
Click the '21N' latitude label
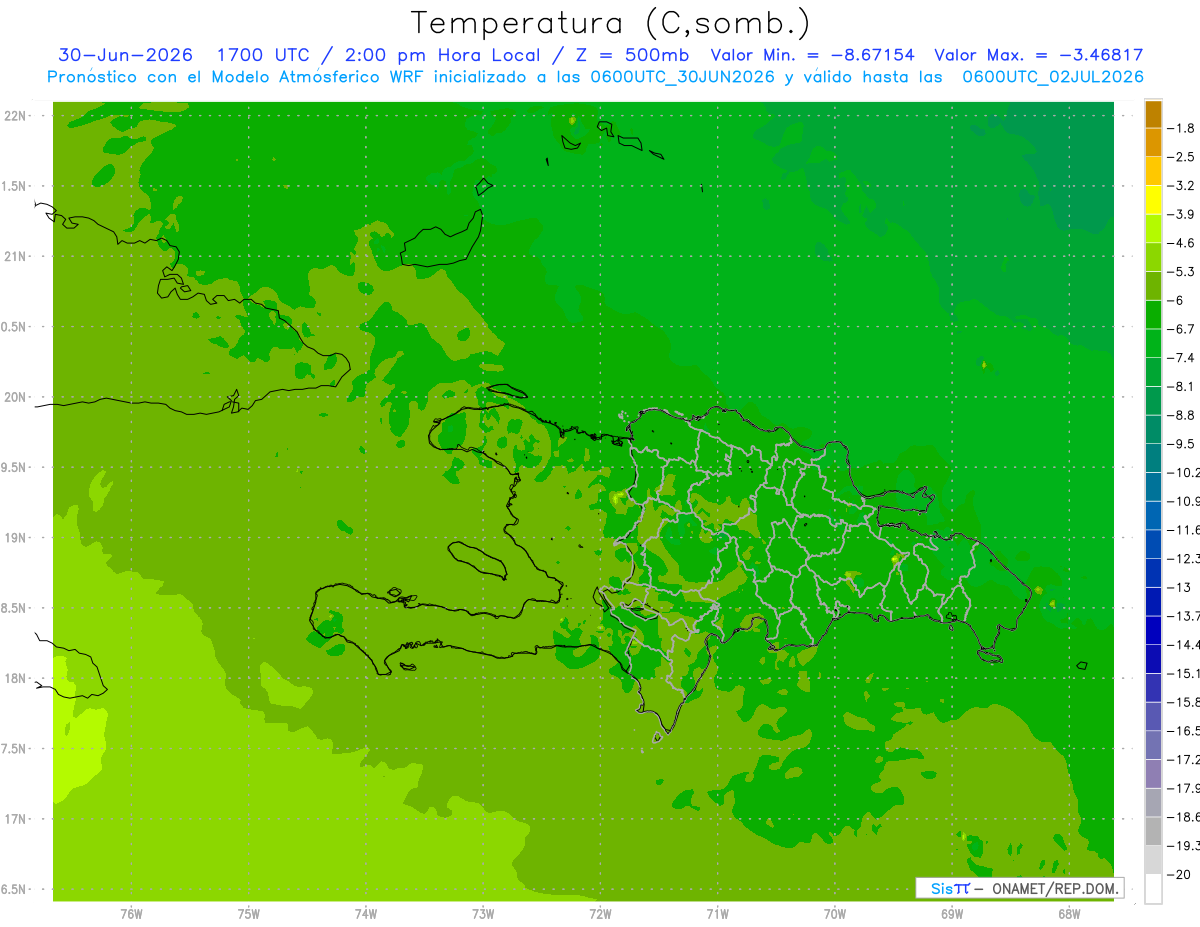(16, 257)
